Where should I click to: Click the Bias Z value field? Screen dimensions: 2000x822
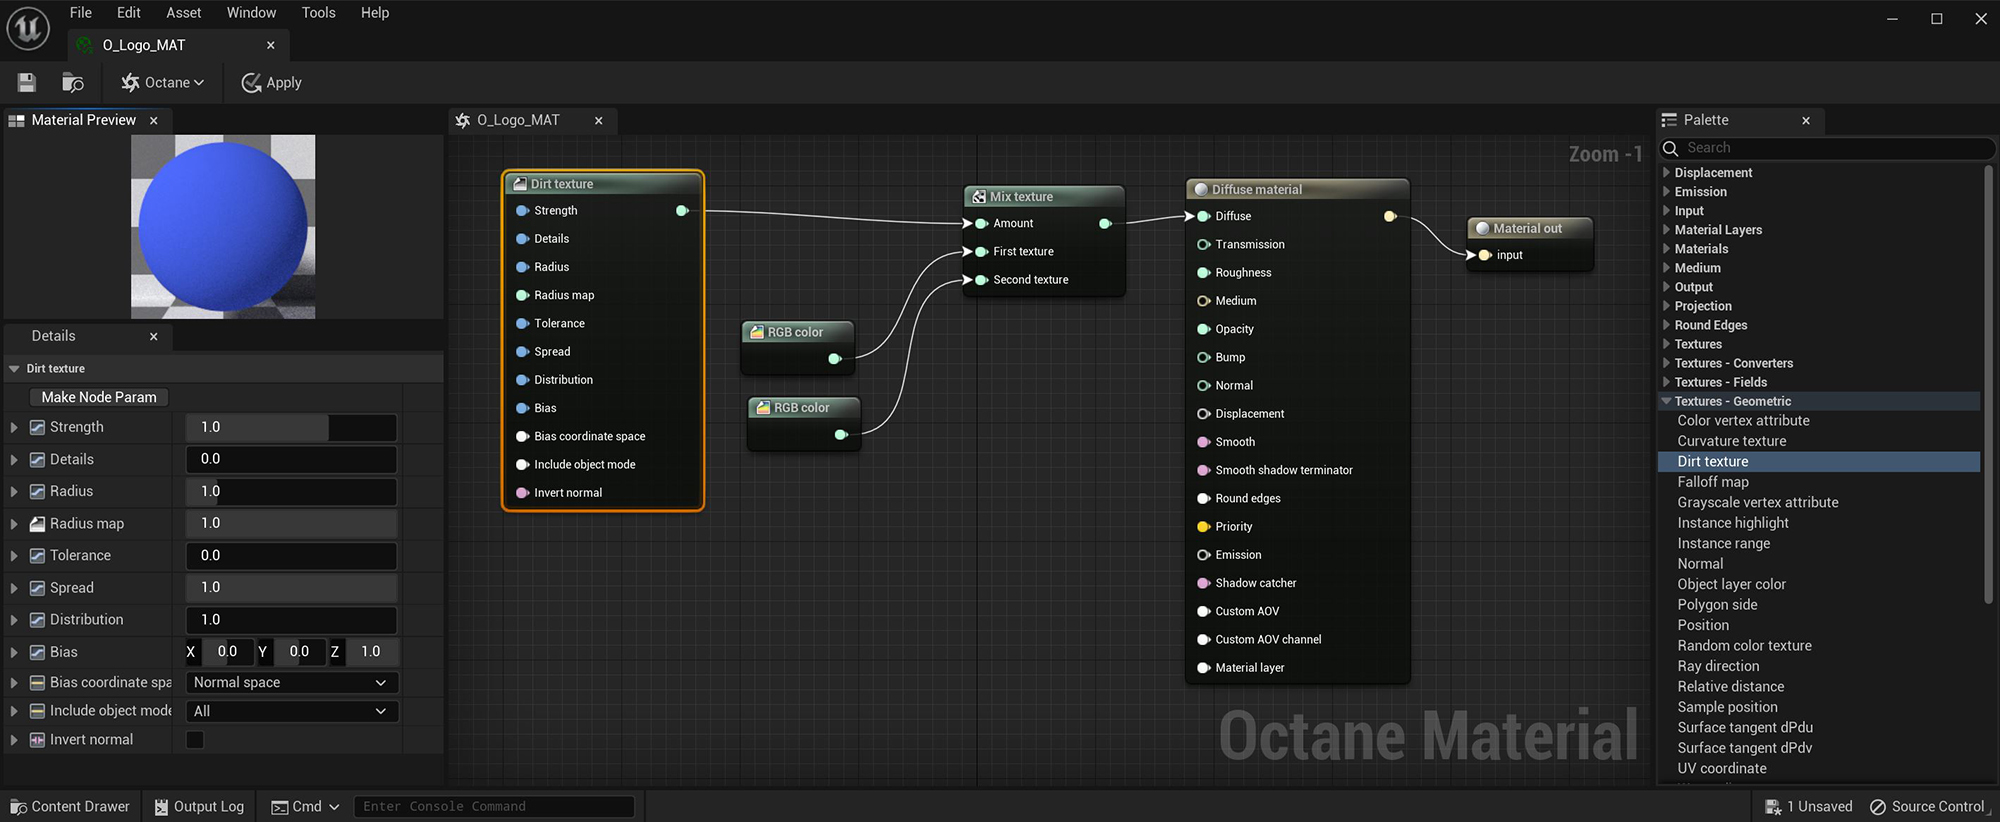coord(371,652)
